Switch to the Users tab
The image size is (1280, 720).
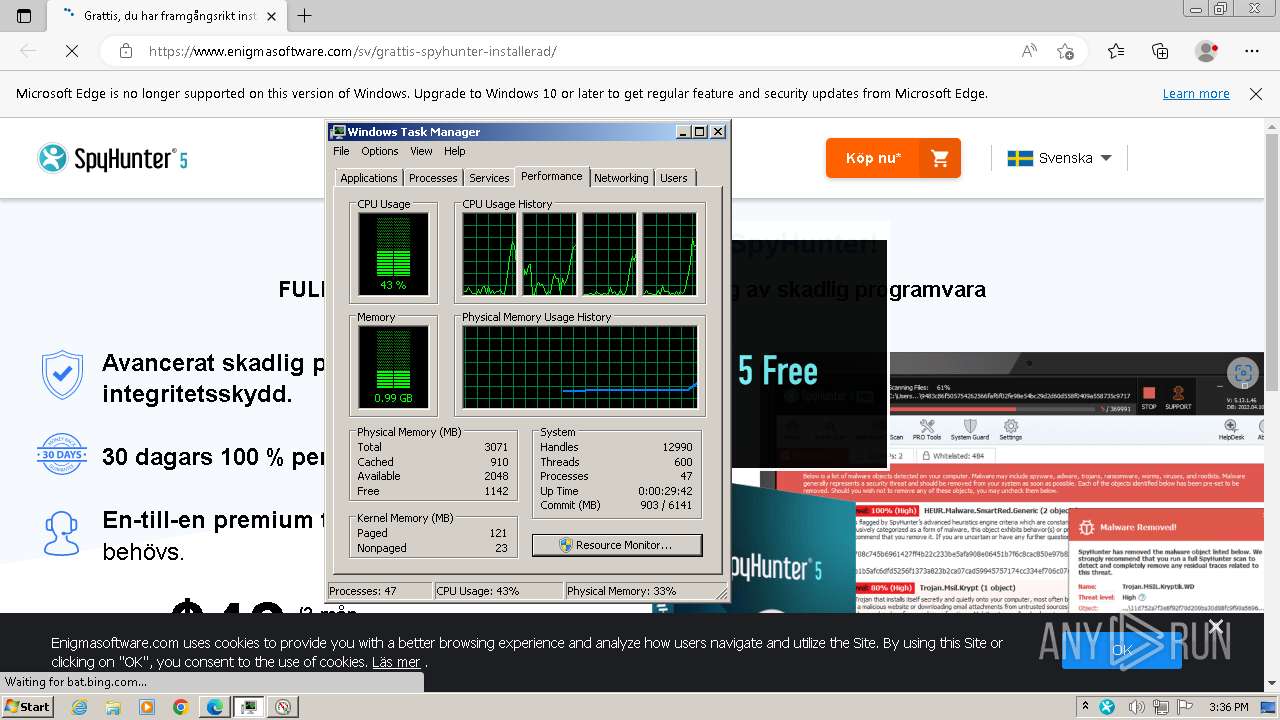click(674, 178)
